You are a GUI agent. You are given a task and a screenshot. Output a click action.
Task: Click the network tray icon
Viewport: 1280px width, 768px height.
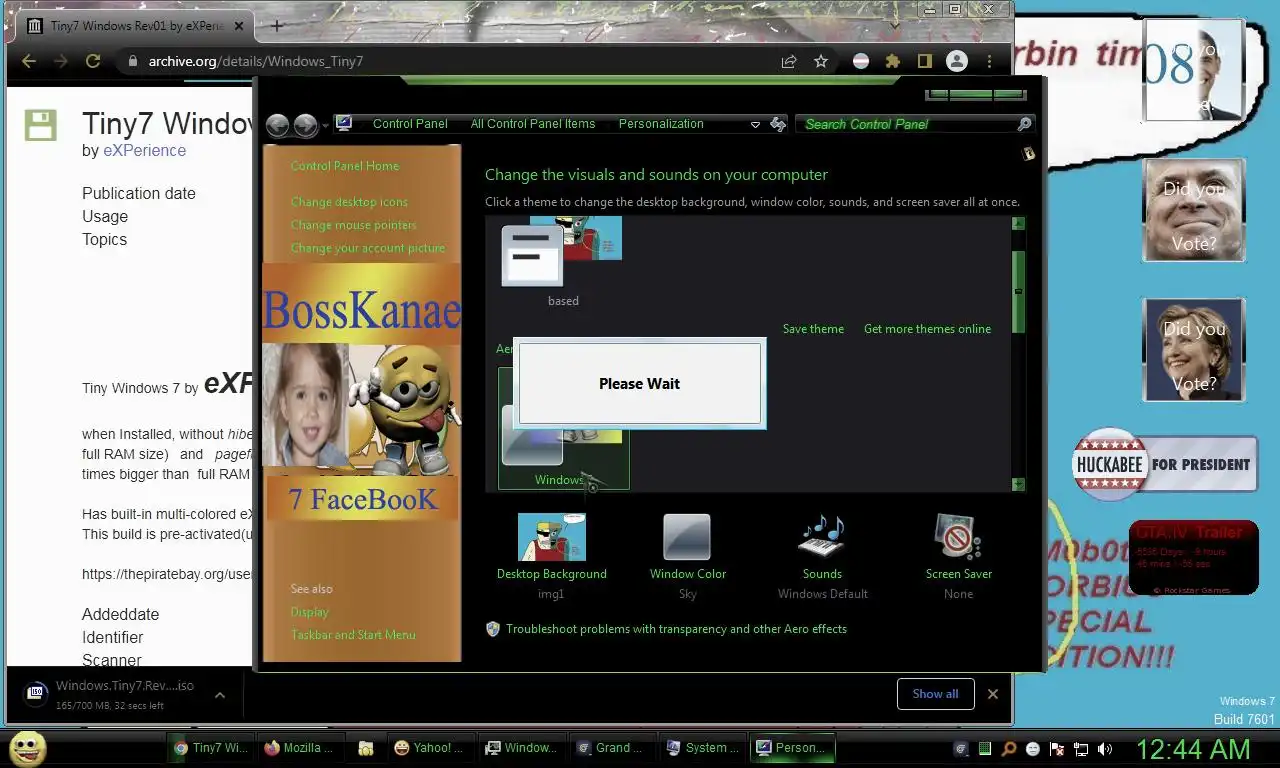click(x=1081, y=748)
